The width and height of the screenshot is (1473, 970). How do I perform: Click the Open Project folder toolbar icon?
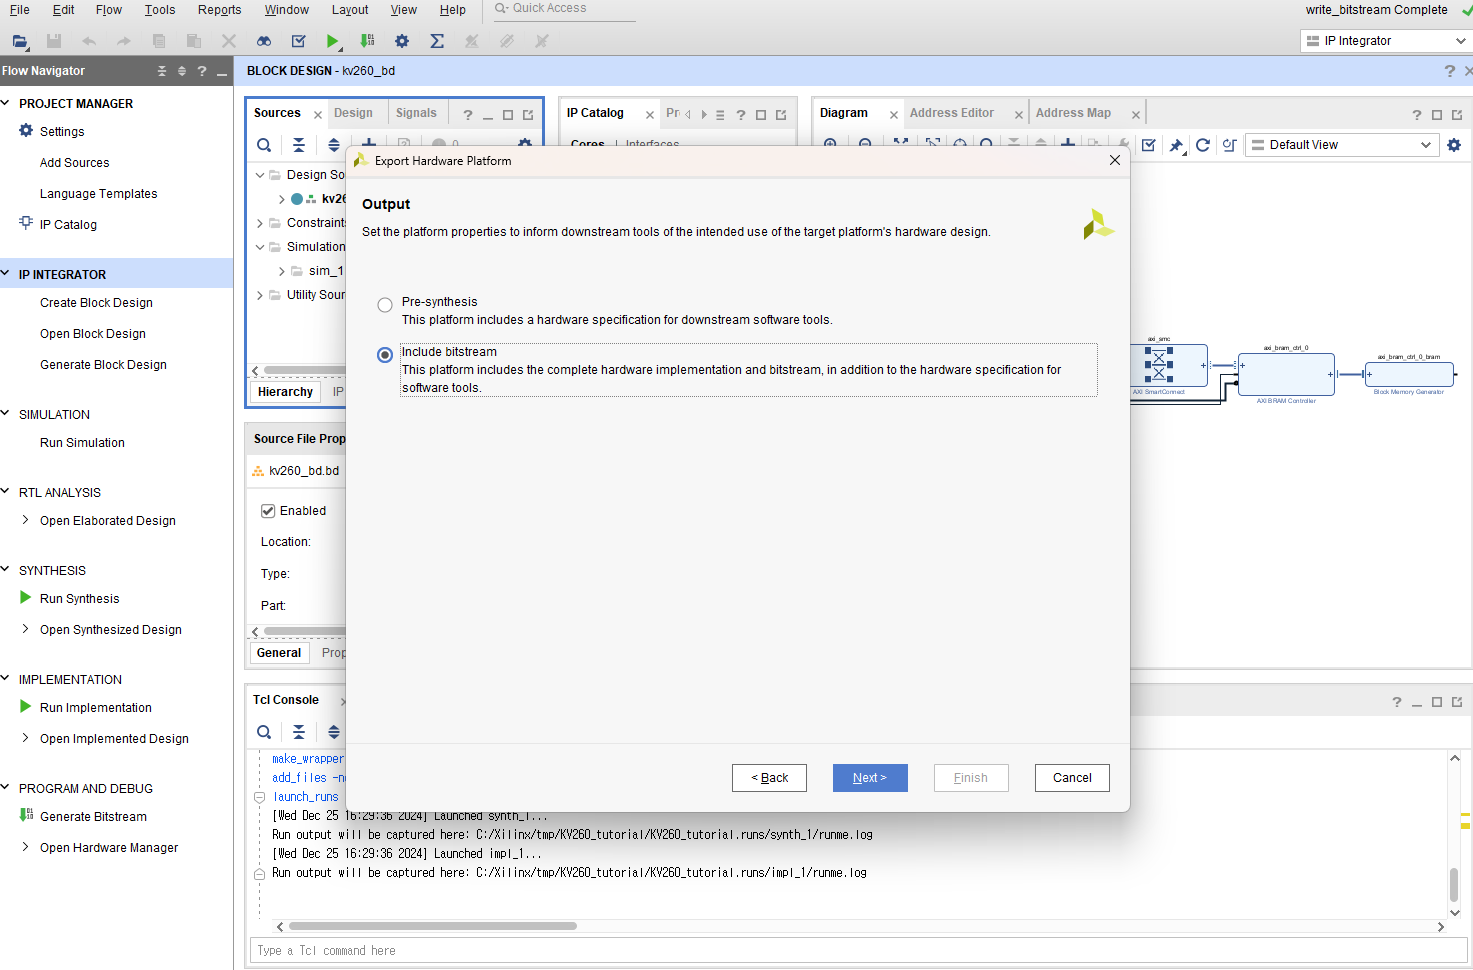tap(20, 41)
